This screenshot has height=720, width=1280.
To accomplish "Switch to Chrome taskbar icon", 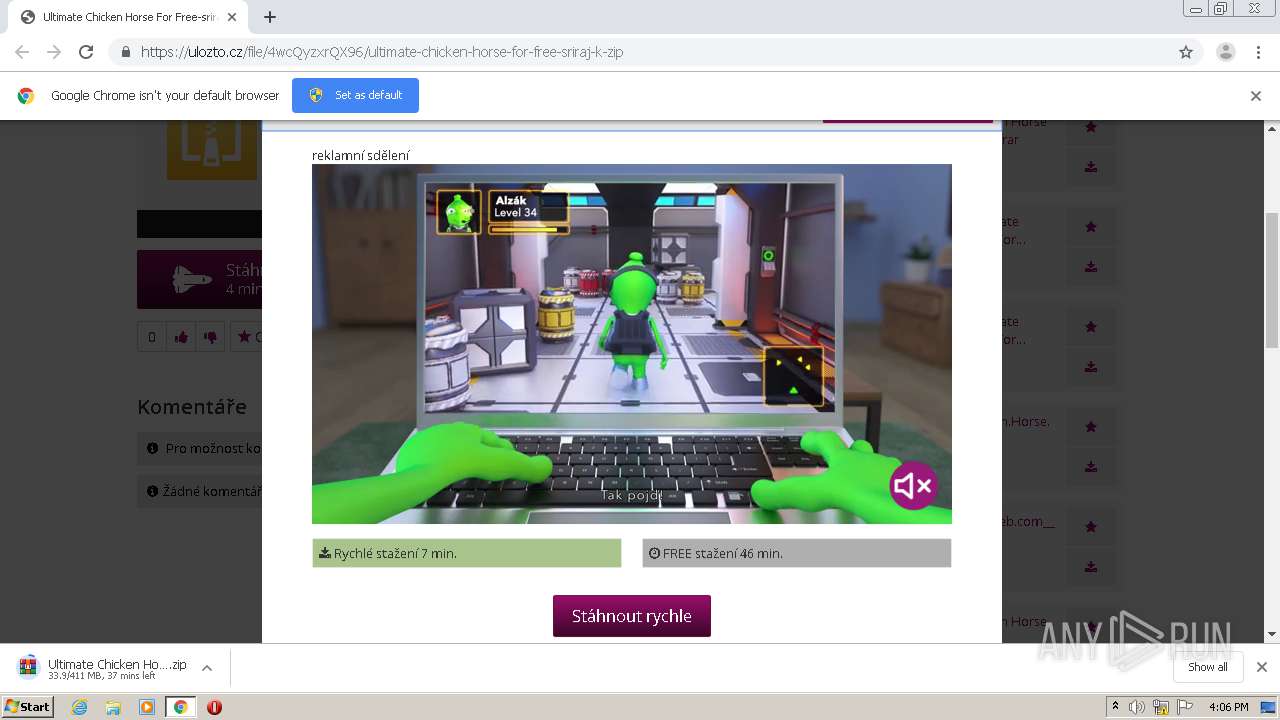I will coord(180,707).
